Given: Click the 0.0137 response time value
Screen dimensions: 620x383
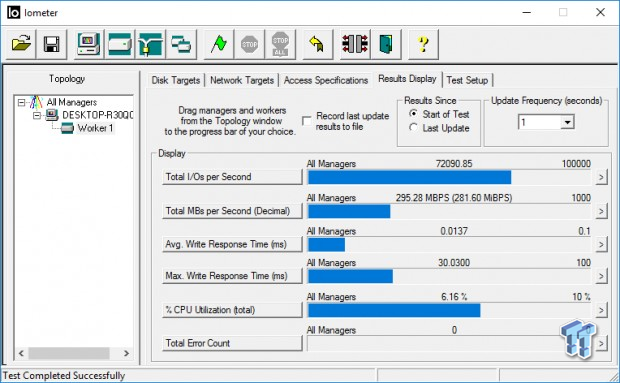Looking at the screenshot, I should coord(454,231).
